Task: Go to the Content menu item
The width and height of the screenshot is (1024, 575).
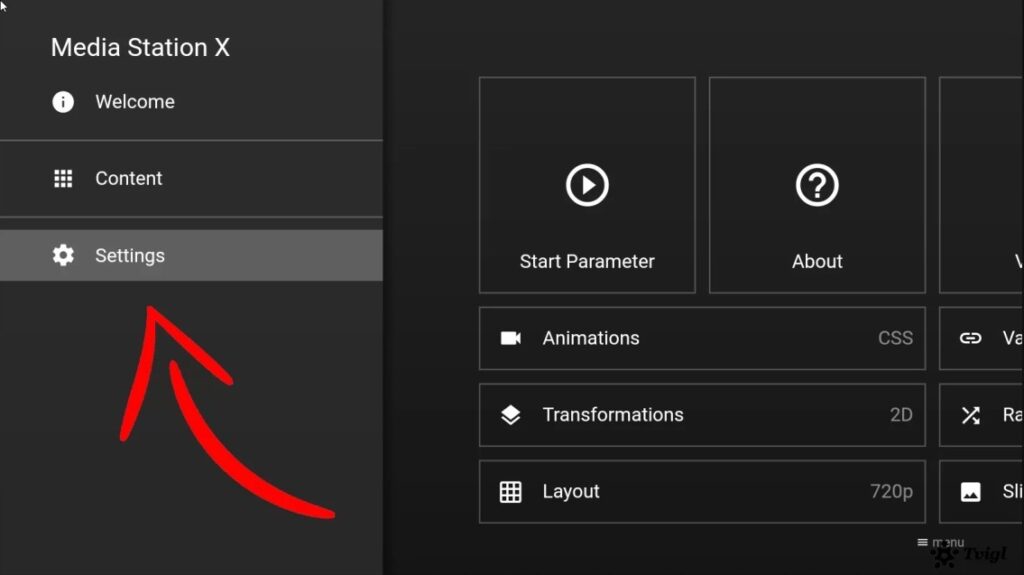Action: point(129,179)
